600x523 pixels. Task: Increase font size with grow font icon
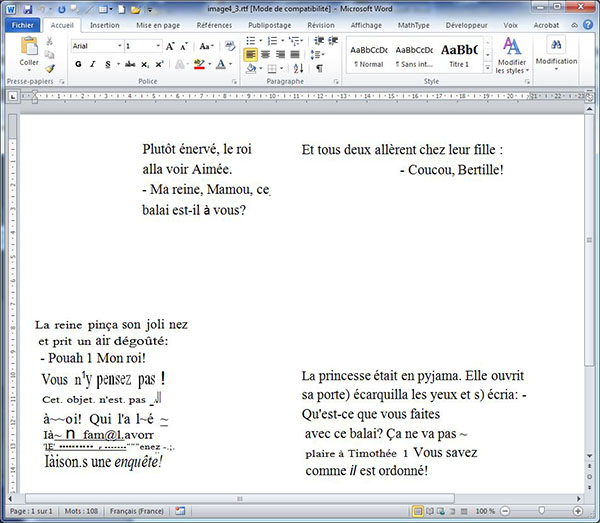[x=171, y=46]
